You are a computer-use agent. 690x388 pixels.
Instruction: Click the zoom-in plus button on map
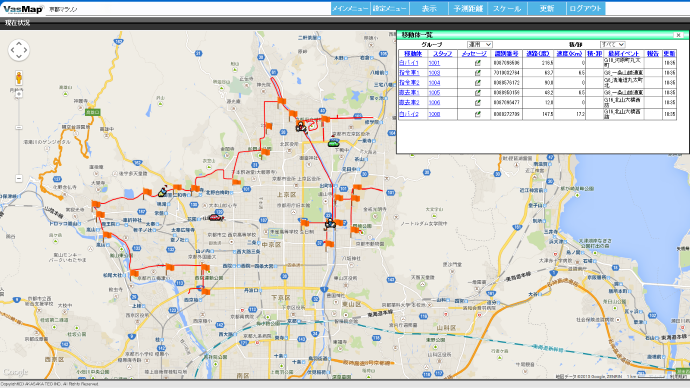(19, 94)
